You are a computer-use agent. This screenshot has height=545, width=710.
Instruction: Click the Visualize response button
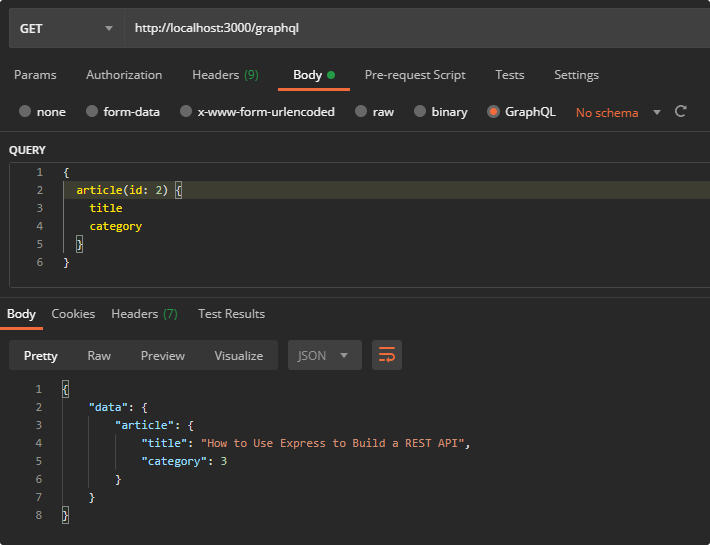(x=238, y=355)
